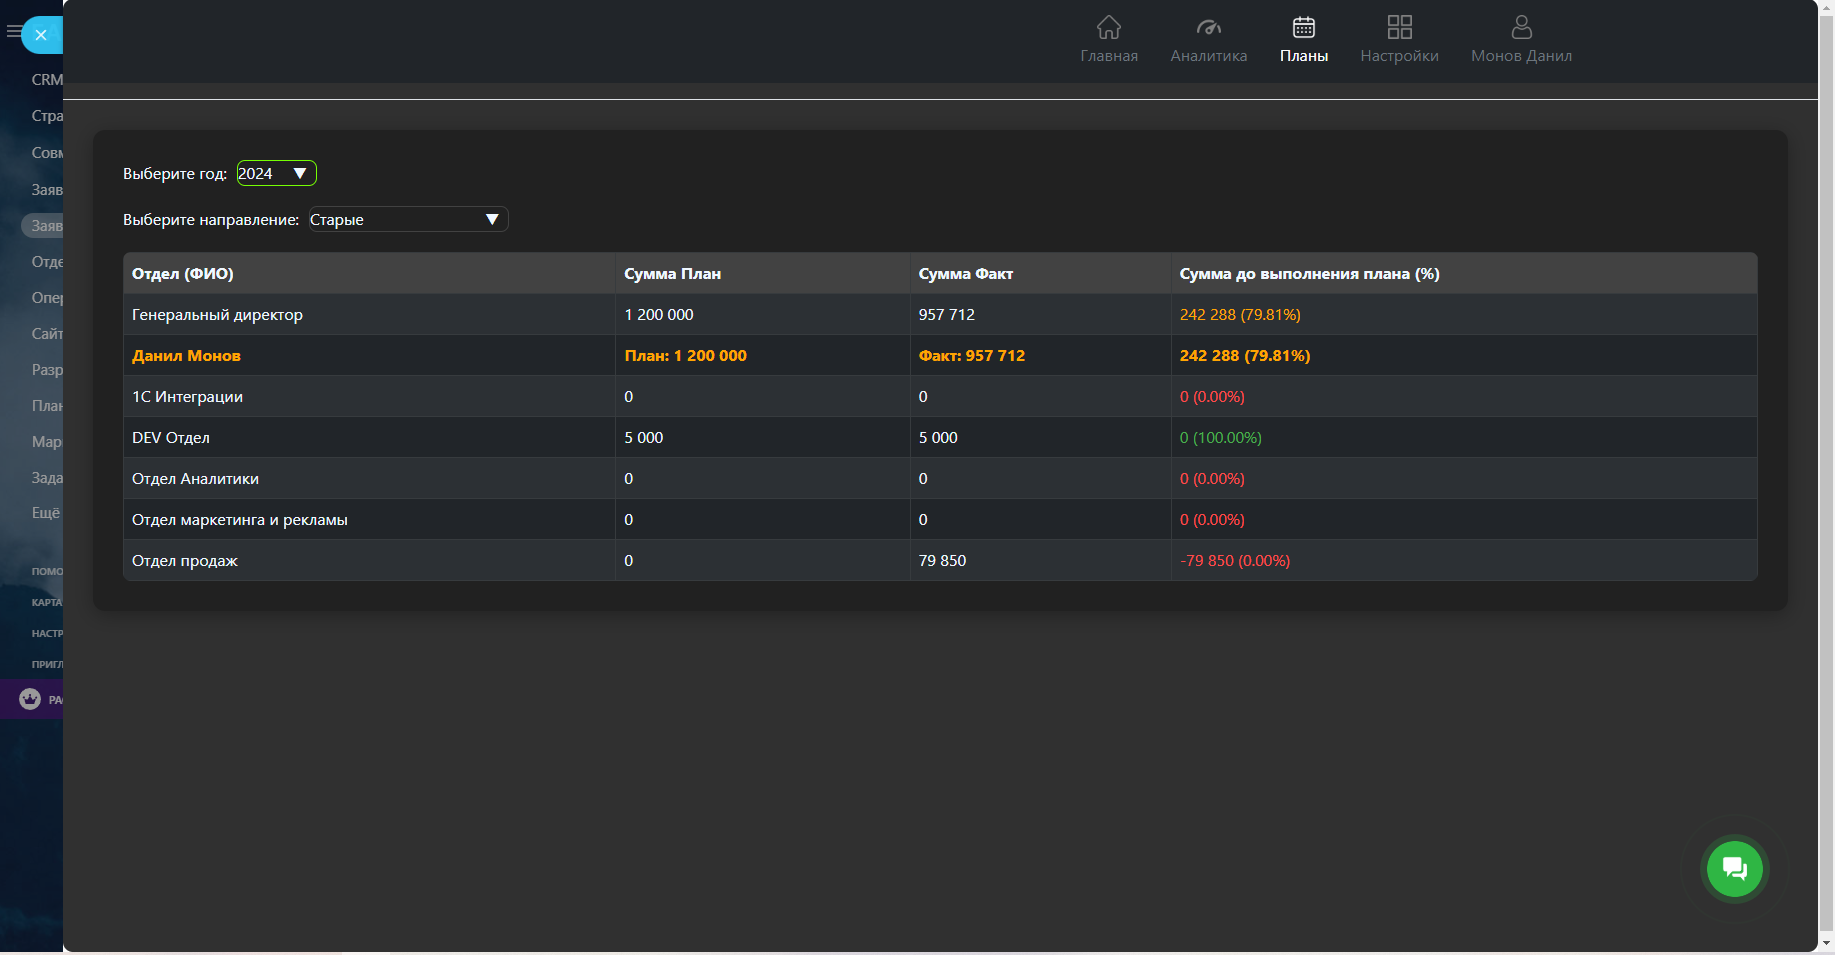The width and height of the screenshot is (1835, 955).
Task: Click the hamburger menu icon in the sidebar
Action: (x=13, y=32)
